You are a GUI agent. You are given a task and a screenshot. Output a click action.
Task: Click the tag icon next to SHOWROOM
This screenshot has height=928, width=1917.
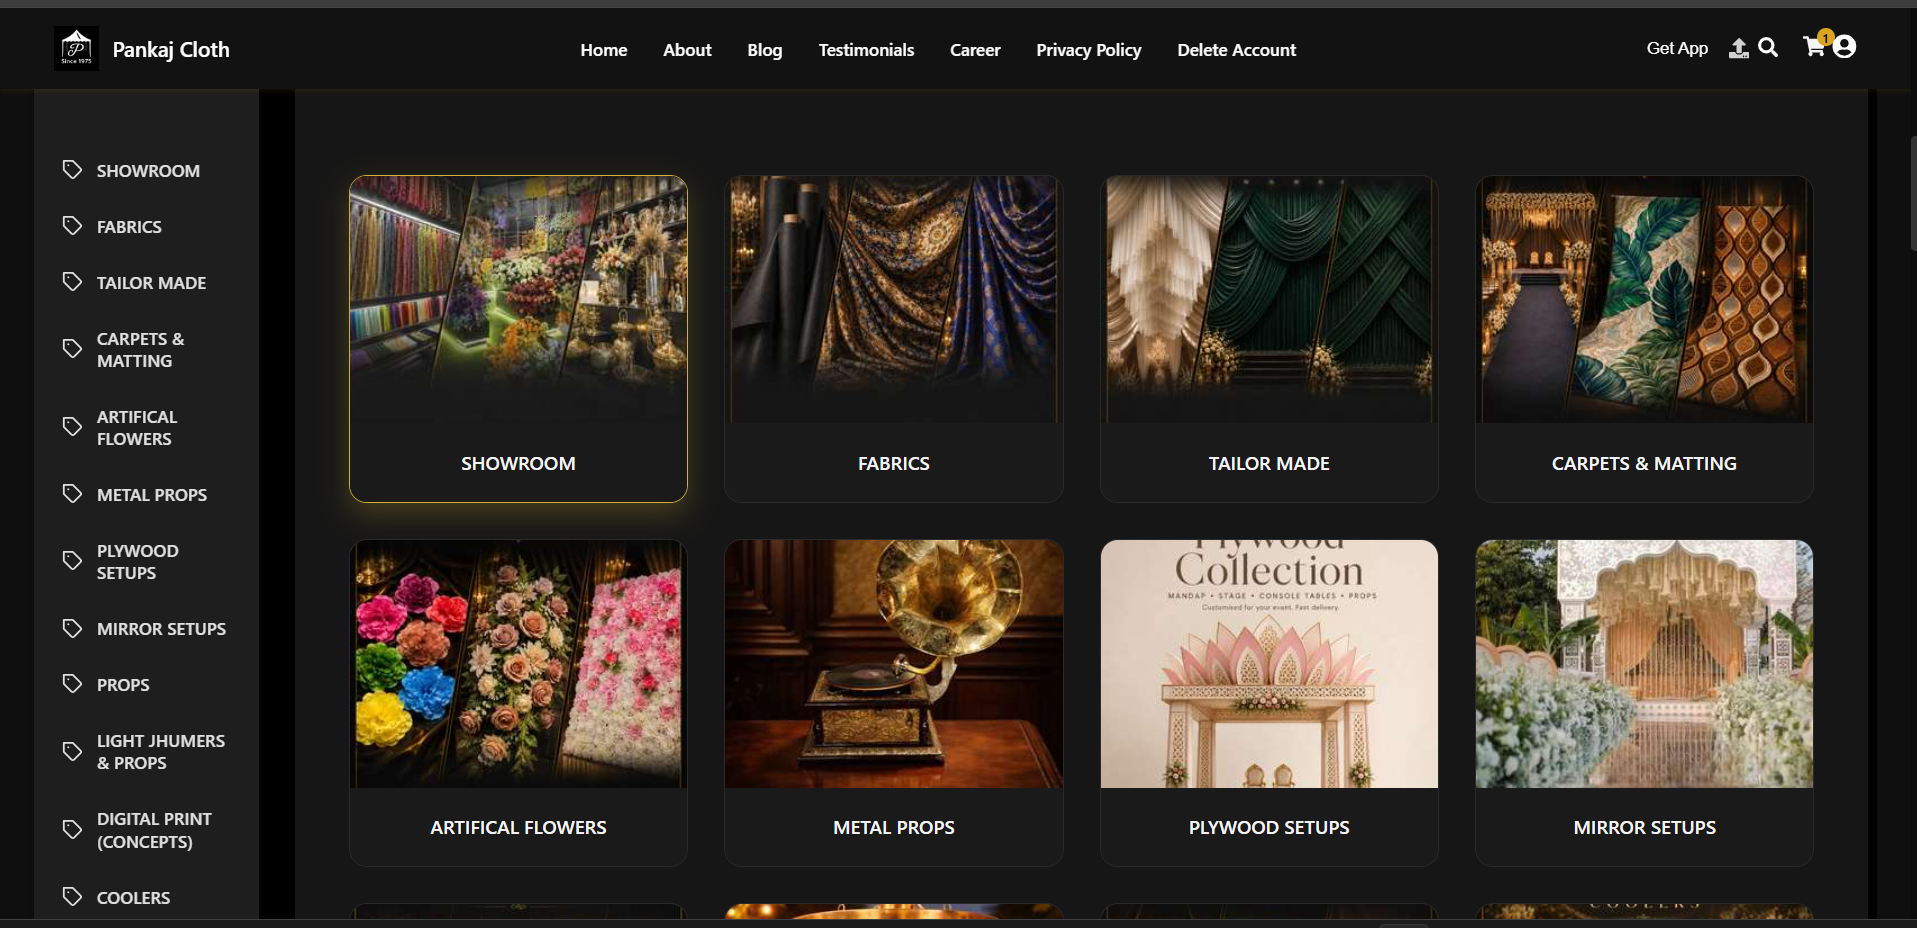point(72,169)
